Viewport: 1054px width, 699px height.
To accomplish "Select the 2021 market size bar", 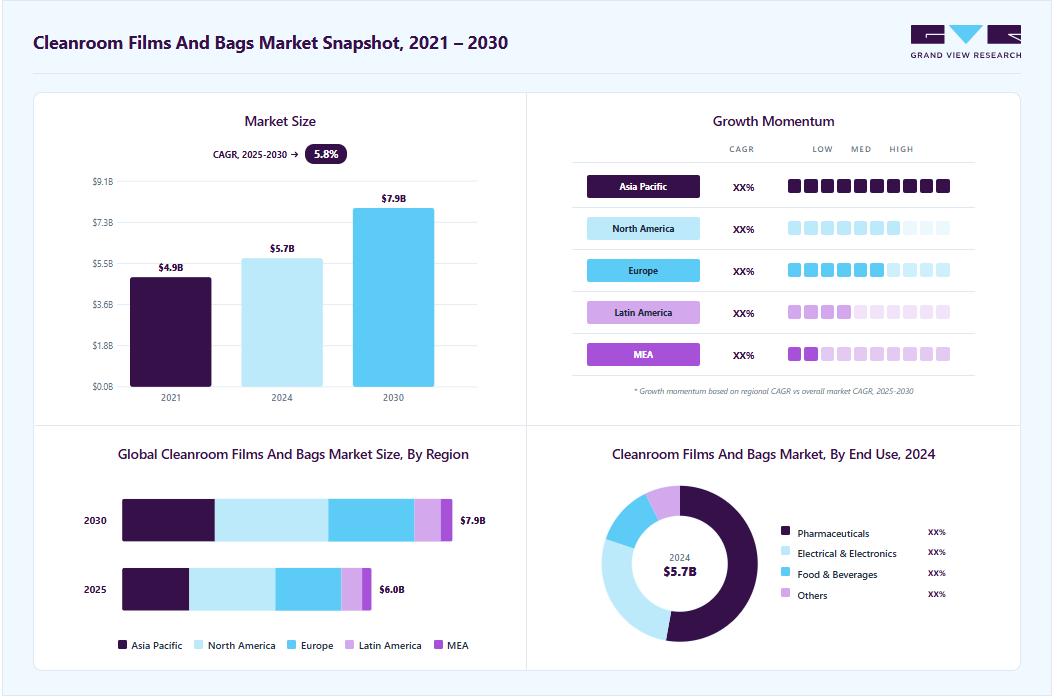I will tap(171, 331).
